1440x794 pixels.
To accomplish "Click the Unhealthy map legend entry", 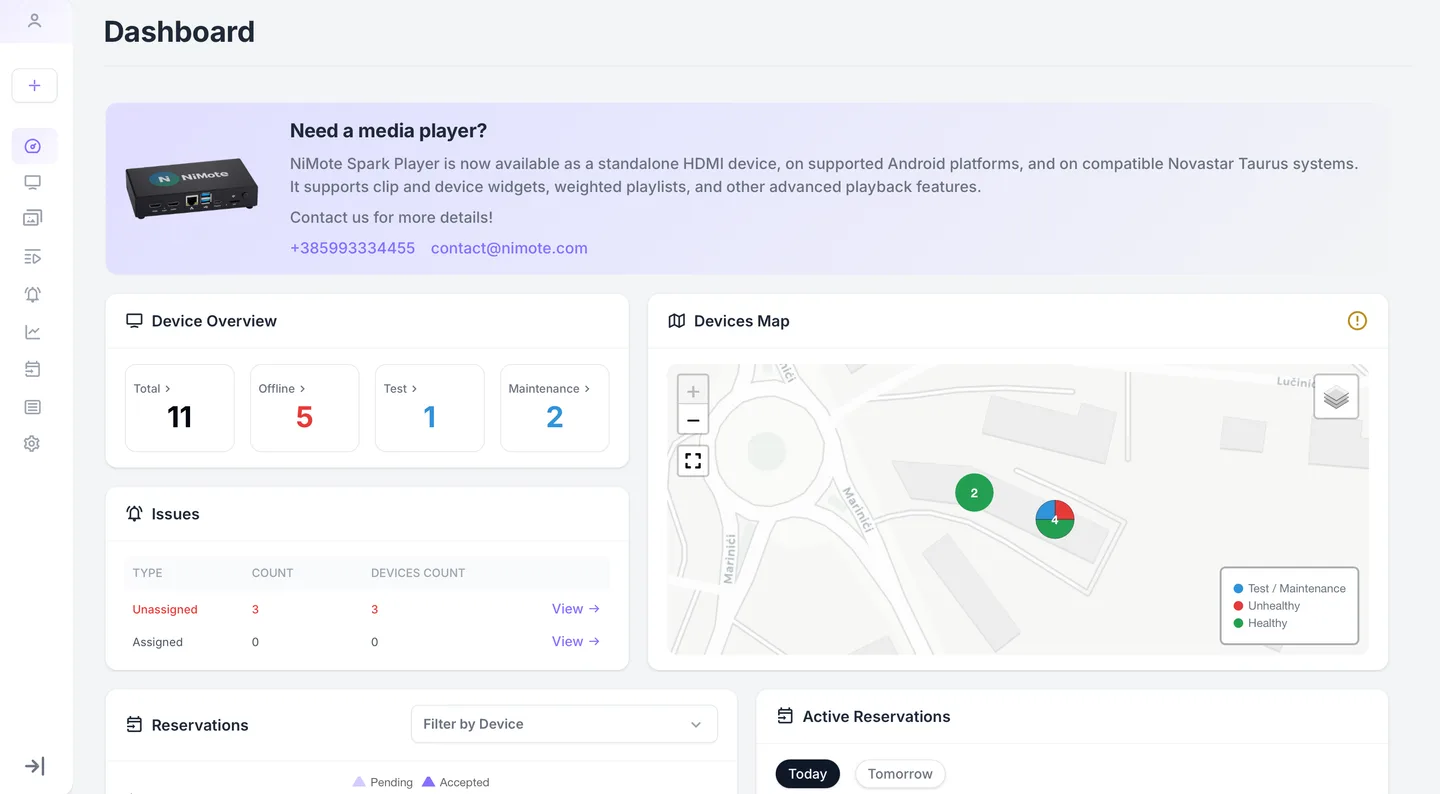I will click(x=1267, y=606).
